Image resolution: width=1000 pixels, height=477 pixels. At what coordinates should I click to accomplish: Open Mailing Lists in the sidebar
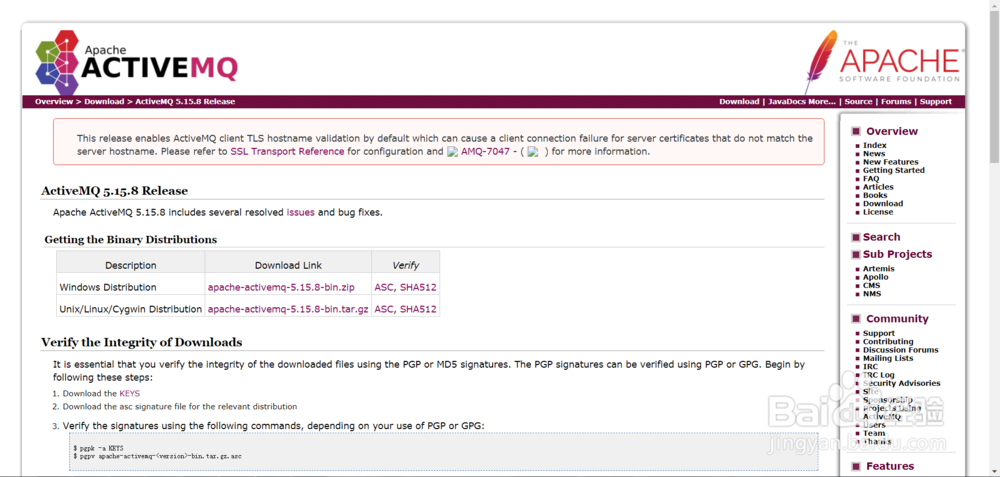pos(887,358)
